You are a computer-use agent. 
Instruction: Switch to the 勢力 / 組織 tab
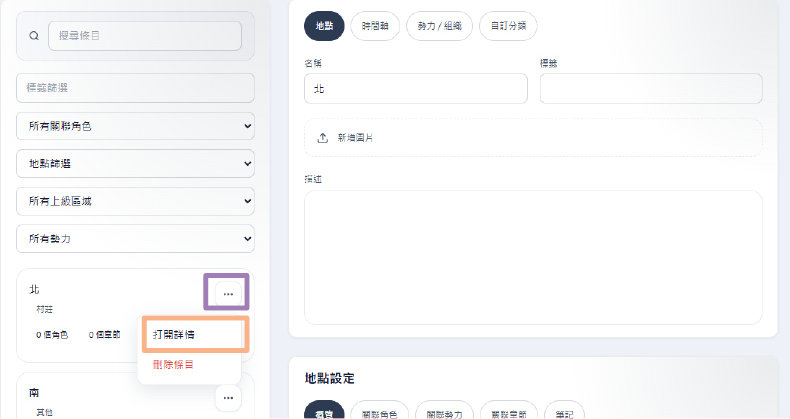tap(439, 26)
